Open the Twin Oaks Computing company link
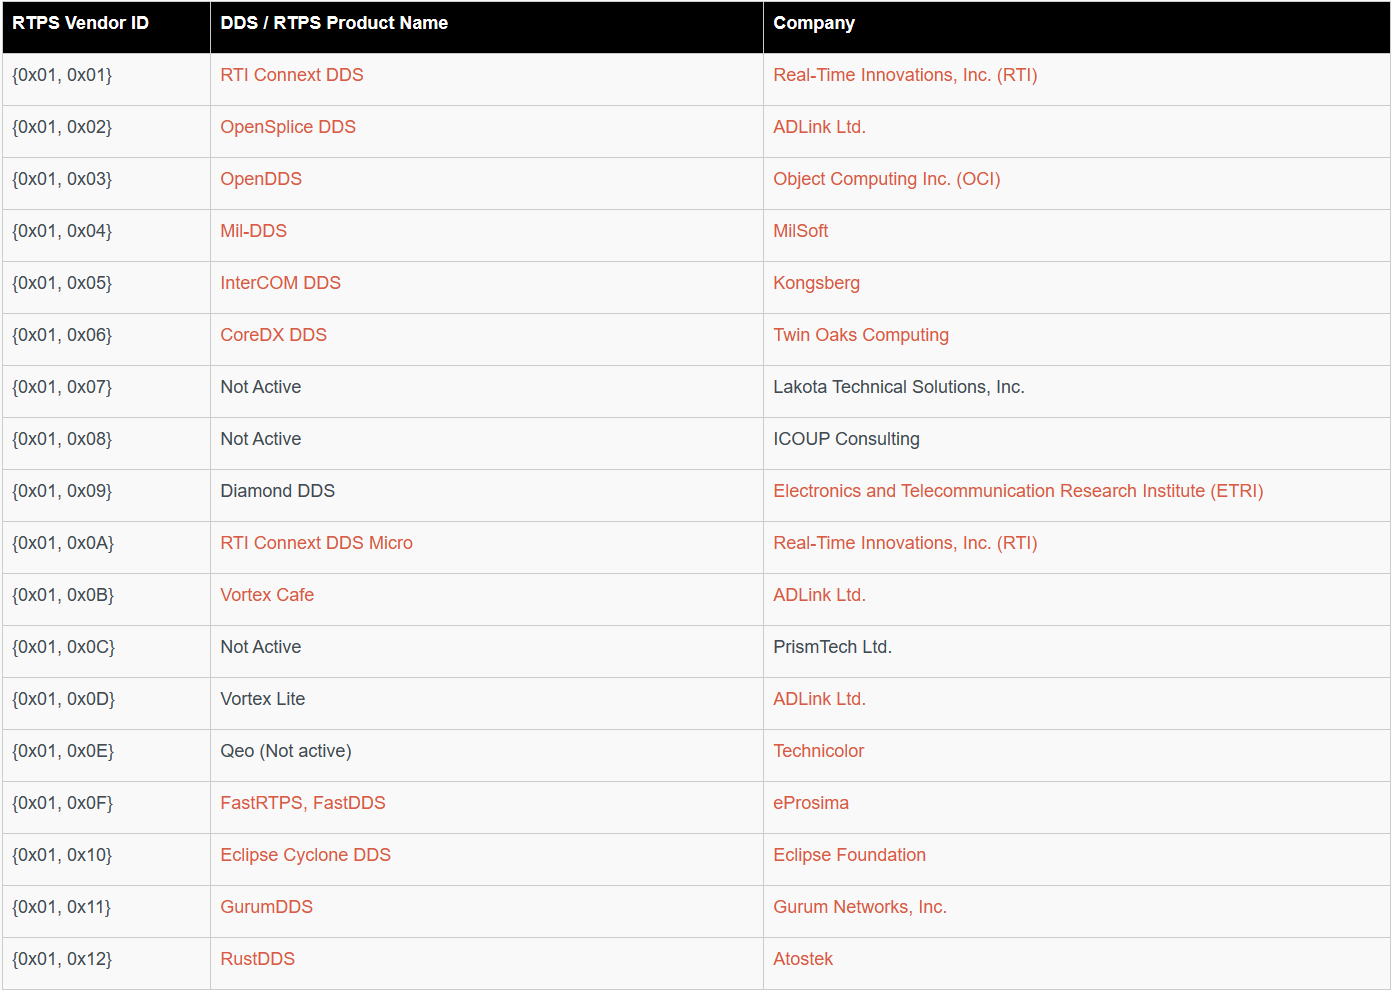 pos(860,335)
